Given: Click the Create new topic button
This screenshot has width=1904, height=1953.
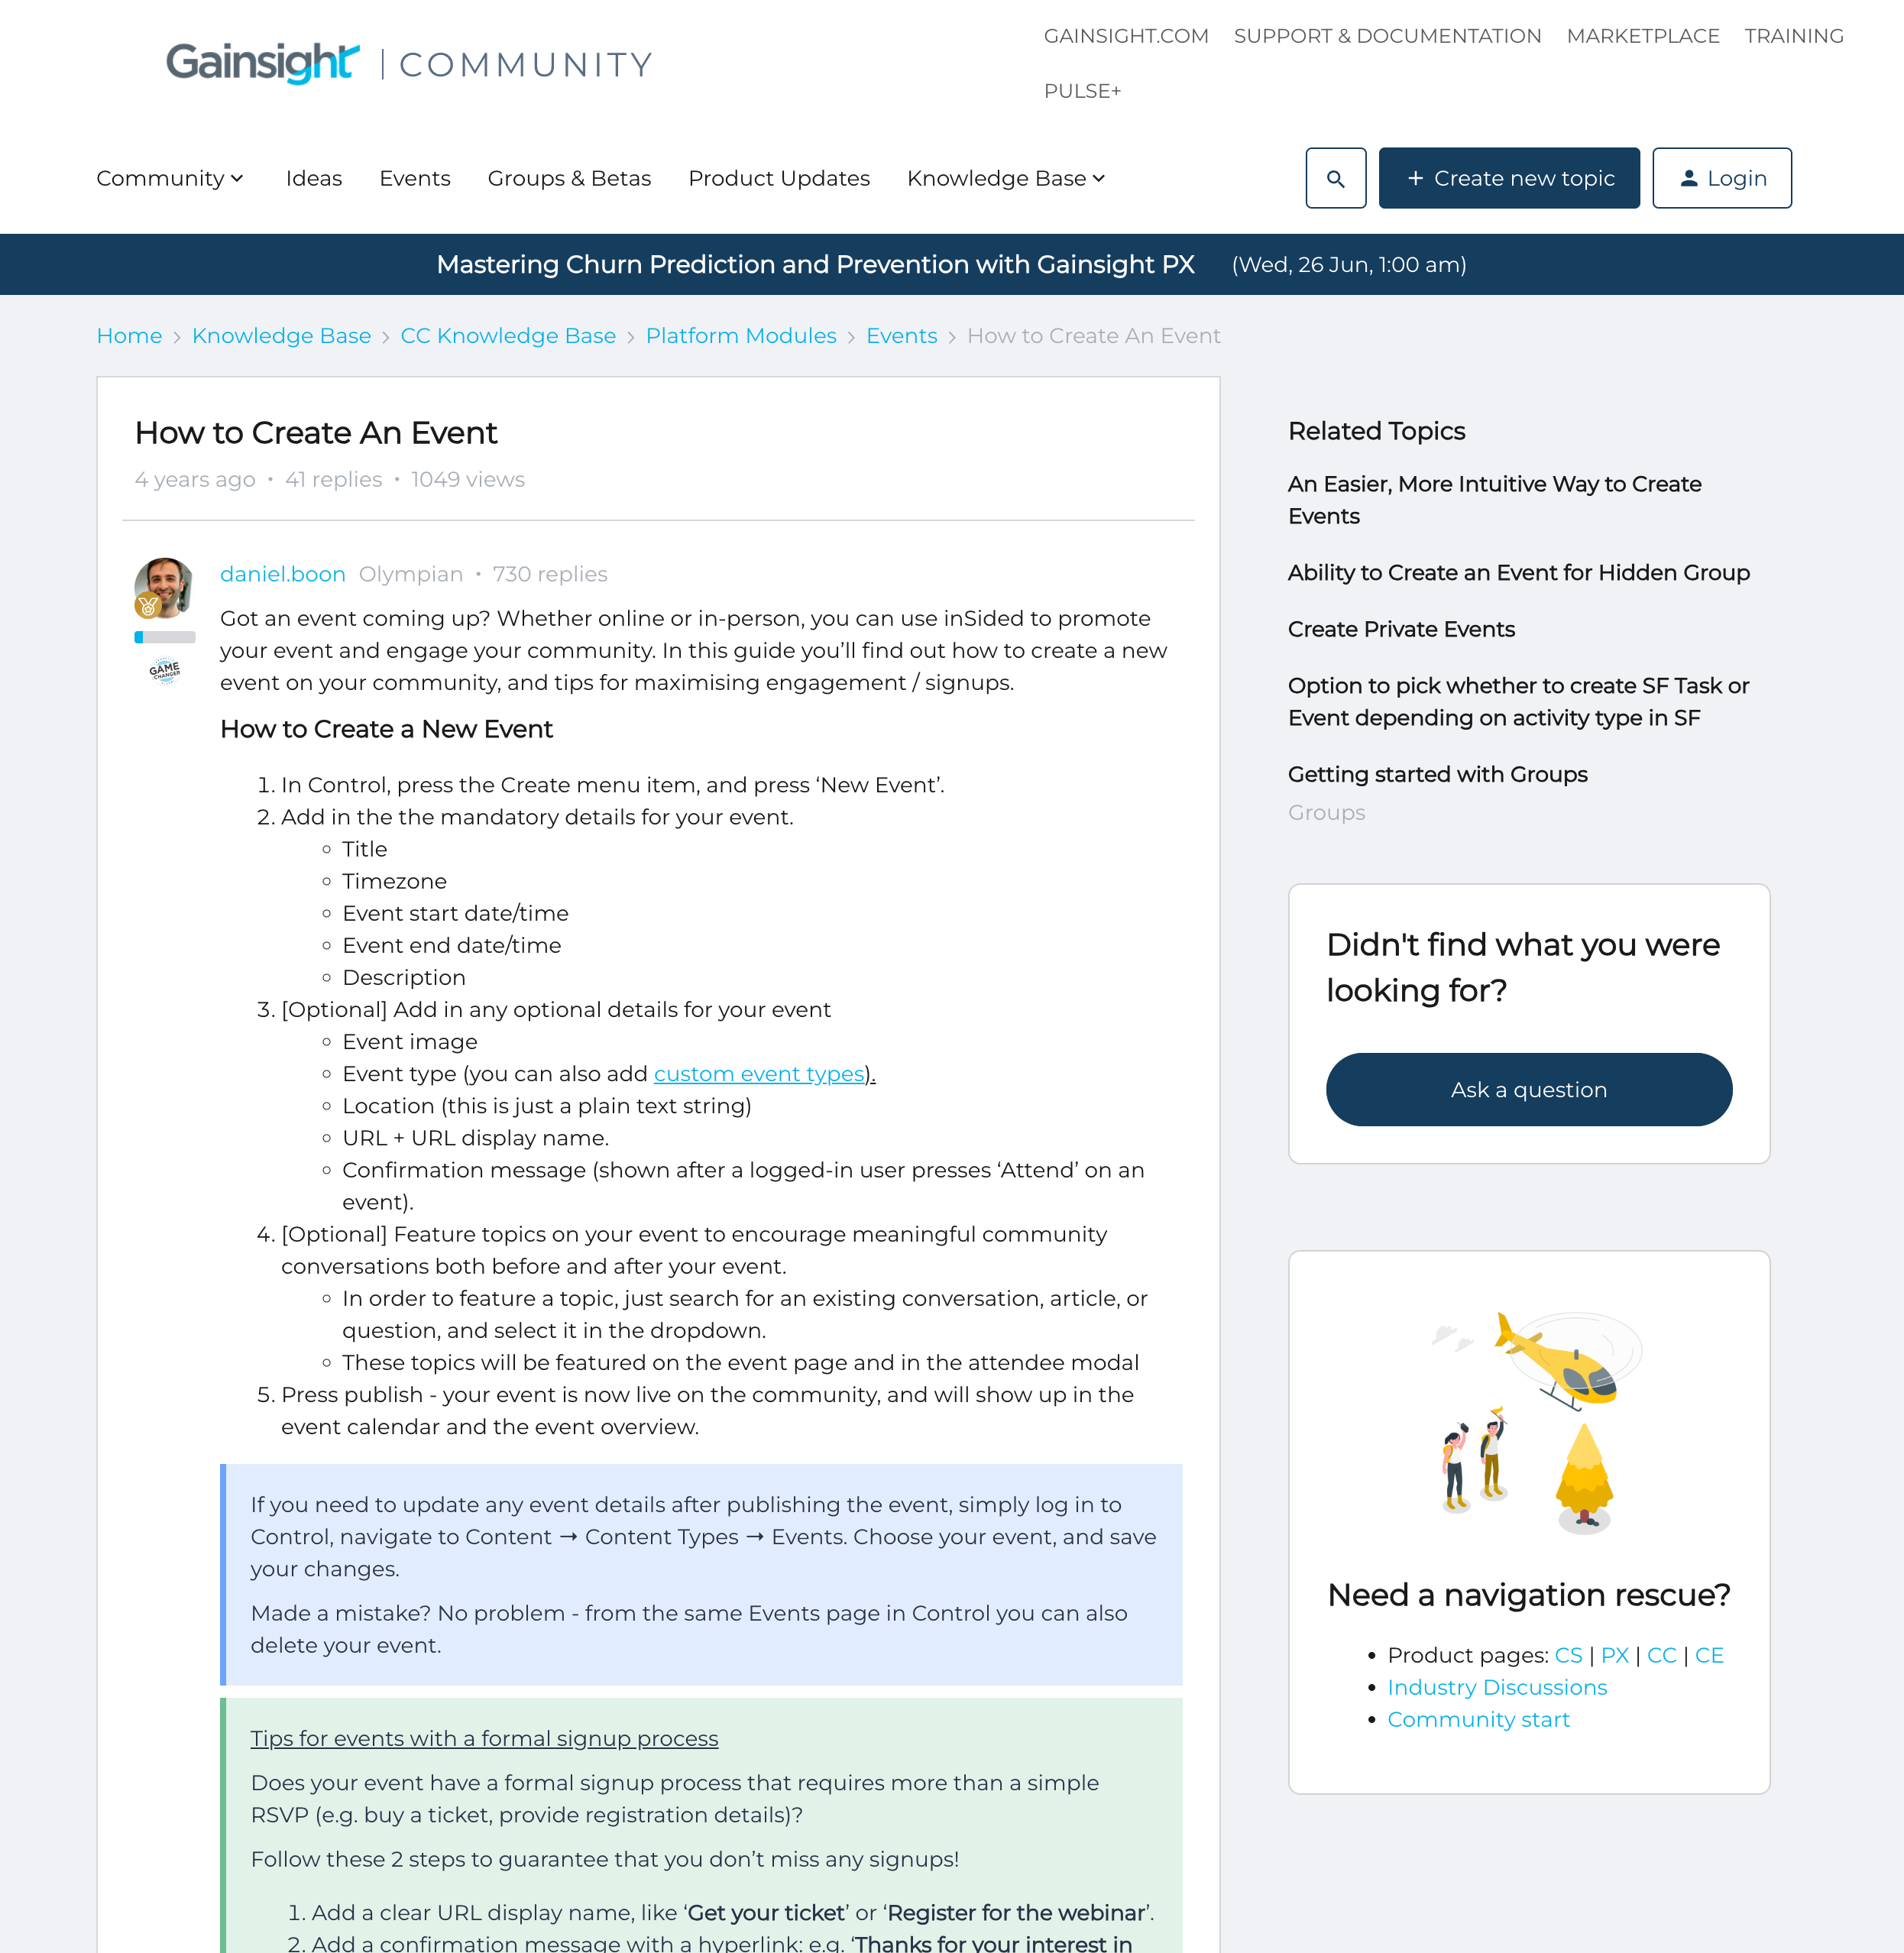Looking at the screenshot, I should 1508,176.
